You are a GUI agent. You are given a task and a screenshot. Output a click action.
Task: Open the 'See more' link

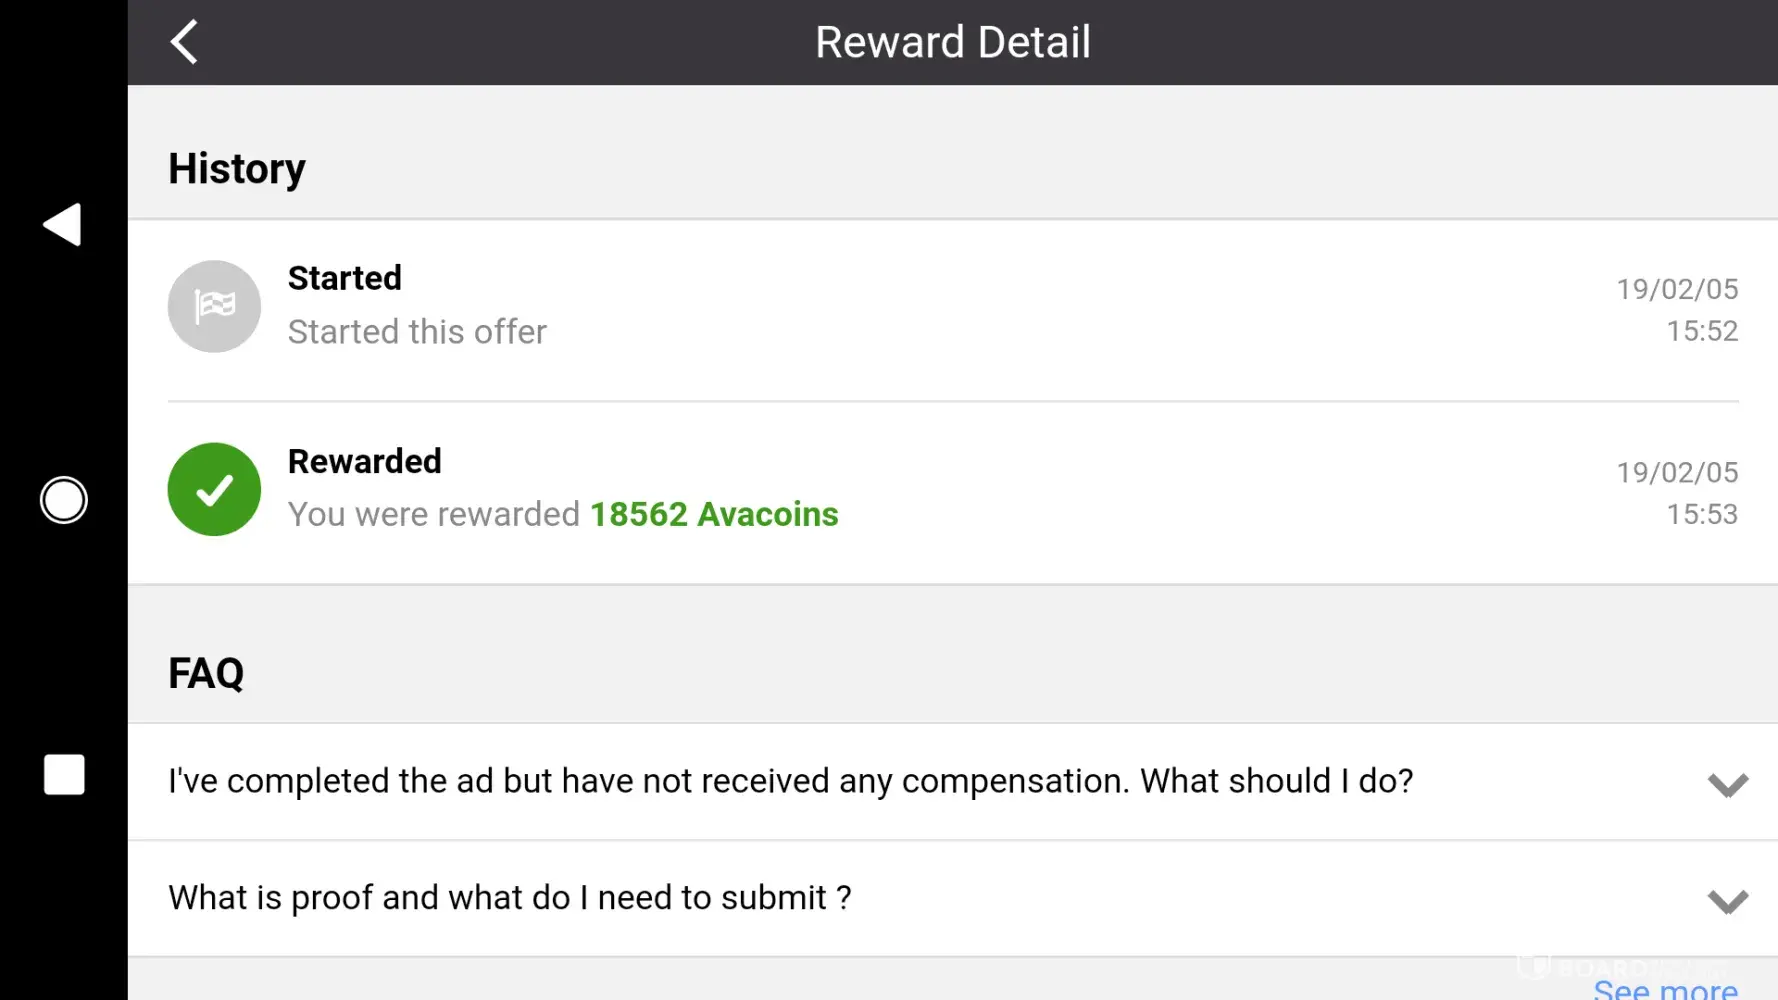1665,989
